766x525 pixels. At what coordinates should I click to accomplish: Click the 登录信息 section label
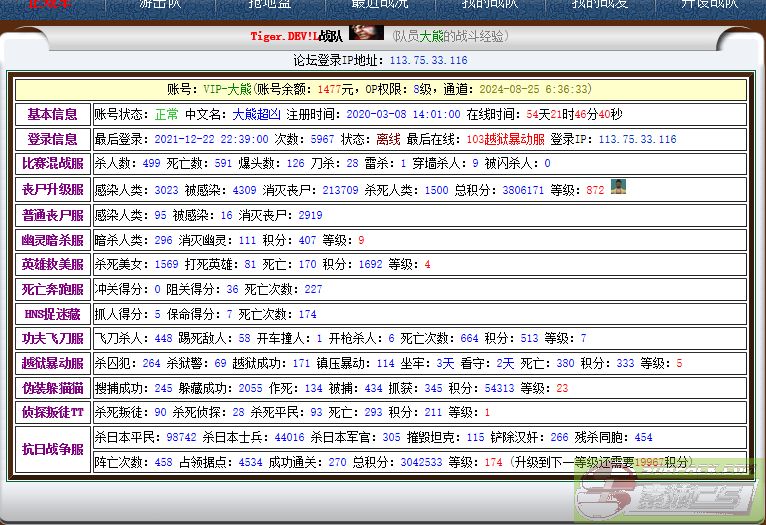[x=52, y=140]
